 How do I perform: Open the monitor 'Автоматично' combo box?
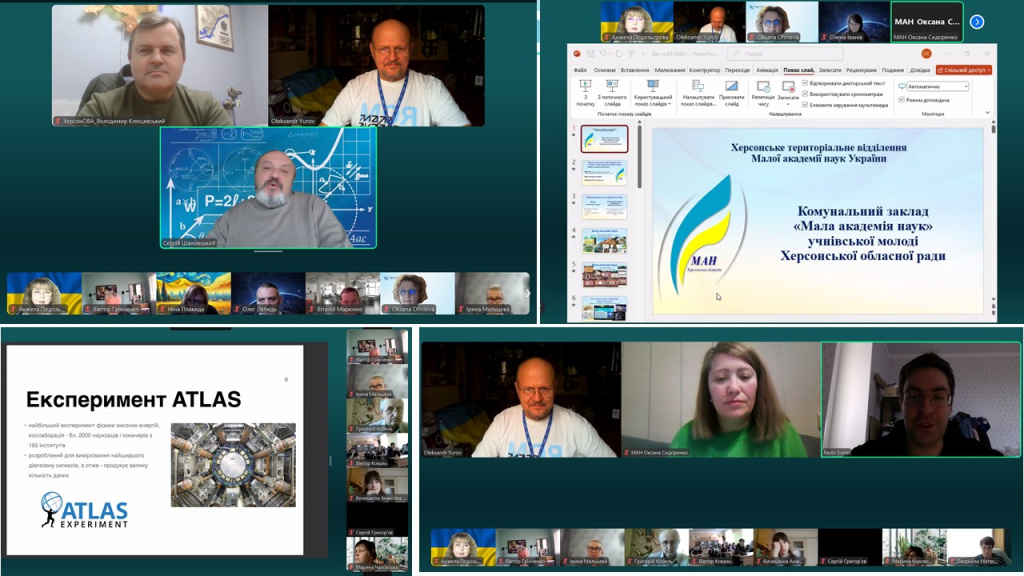tap(938, 86)
